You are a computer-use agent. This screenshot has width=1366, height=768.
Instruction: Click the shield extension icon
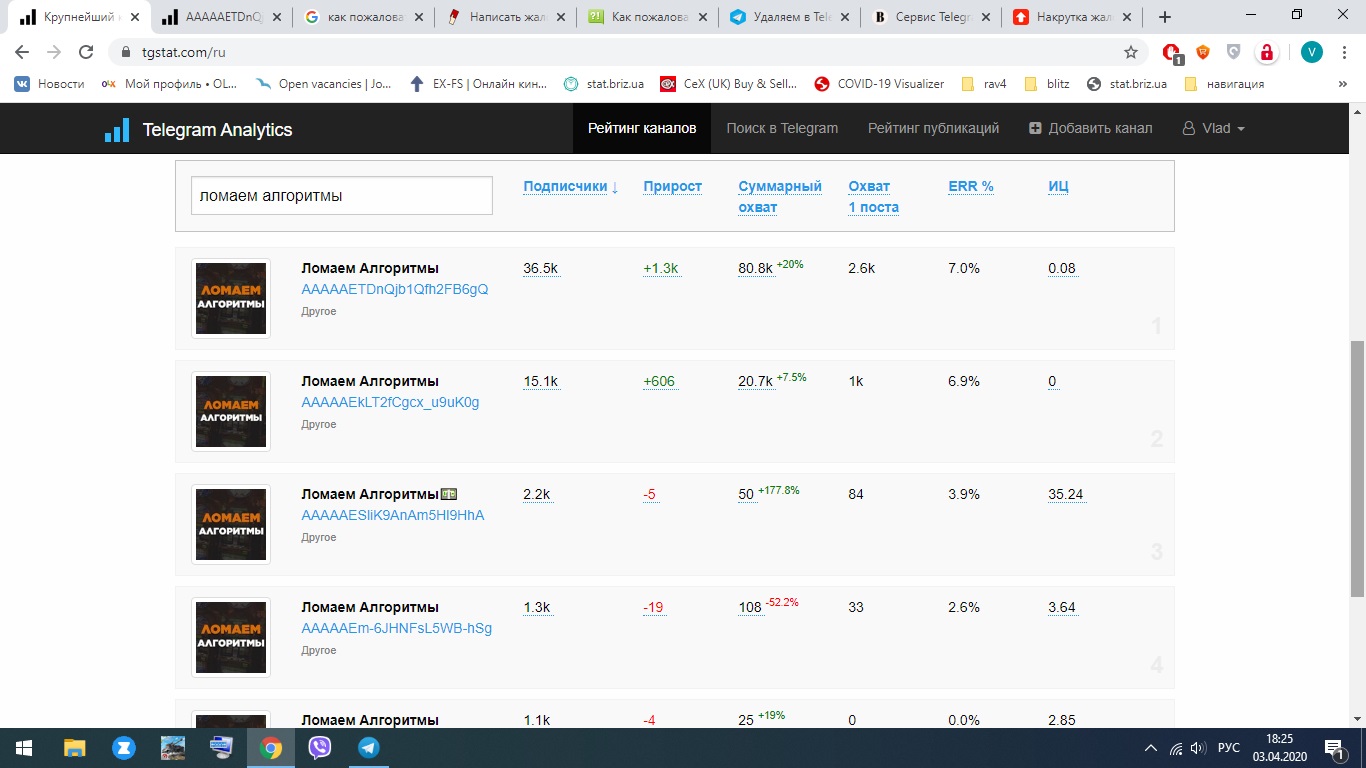(1234, 52)
